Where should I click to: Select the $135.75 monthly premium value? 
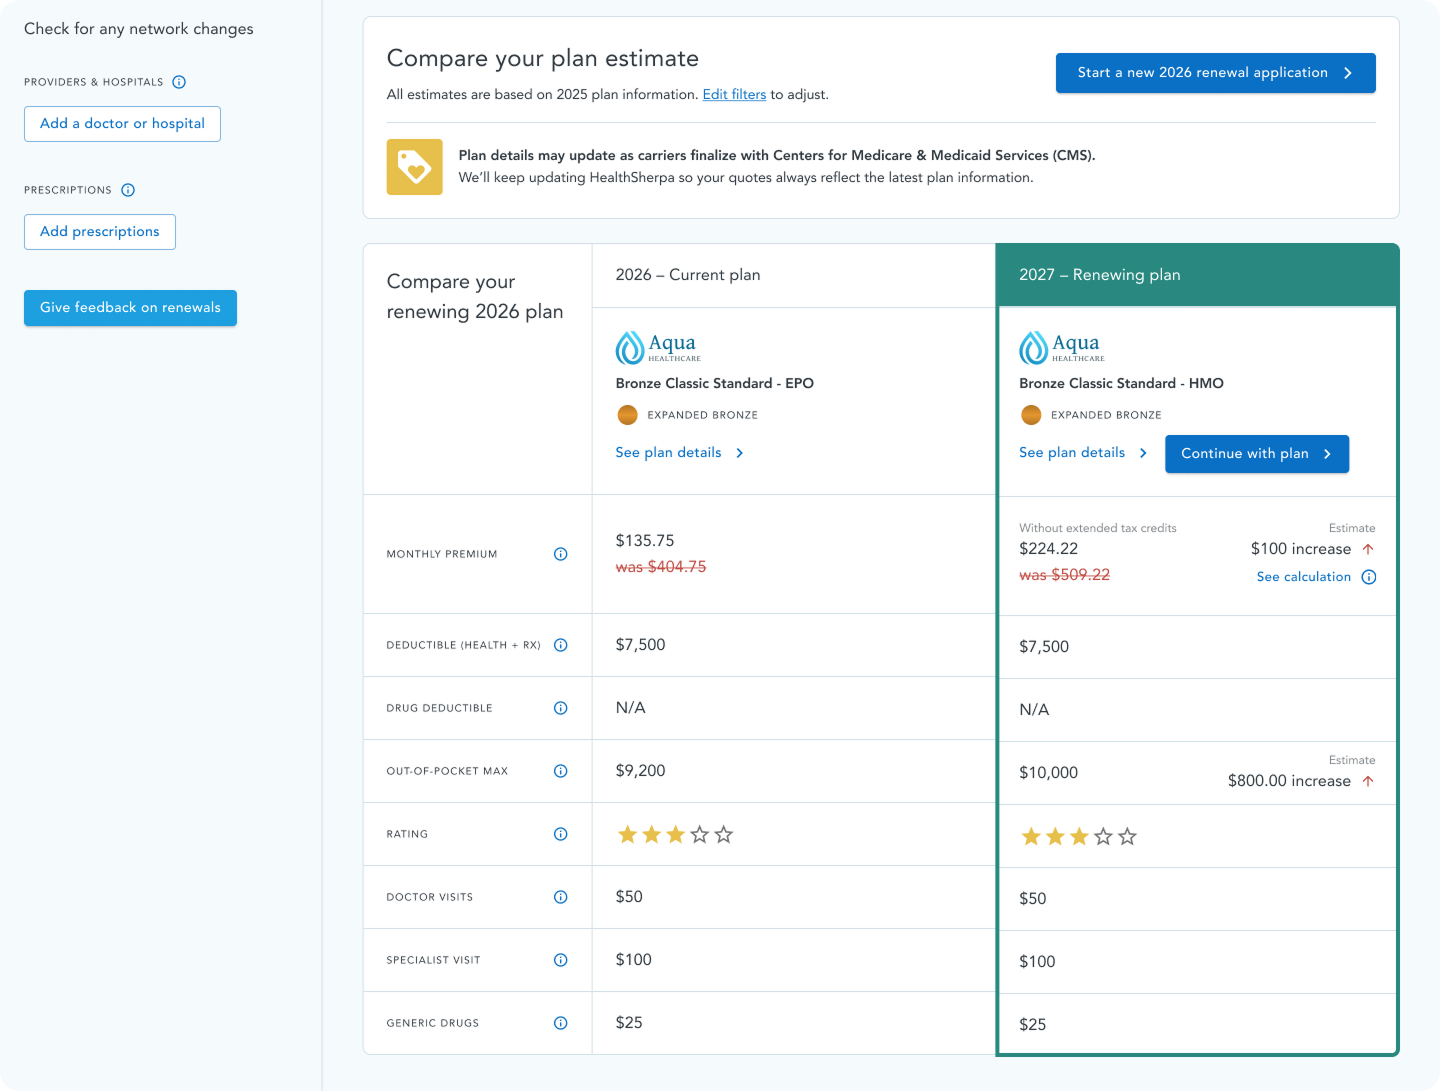pos(645,541)
